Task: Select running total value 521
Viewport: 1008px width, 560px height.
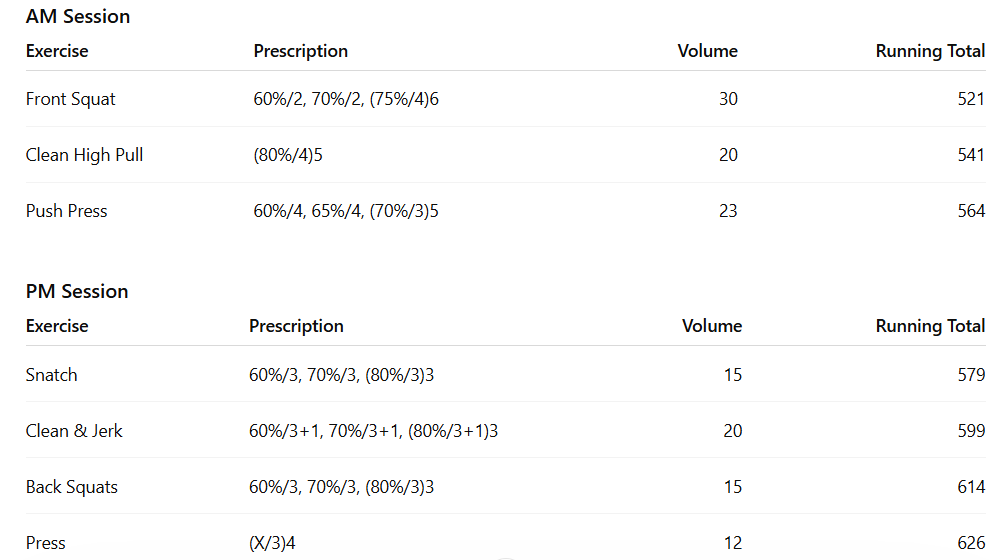Action: [970, 99]
